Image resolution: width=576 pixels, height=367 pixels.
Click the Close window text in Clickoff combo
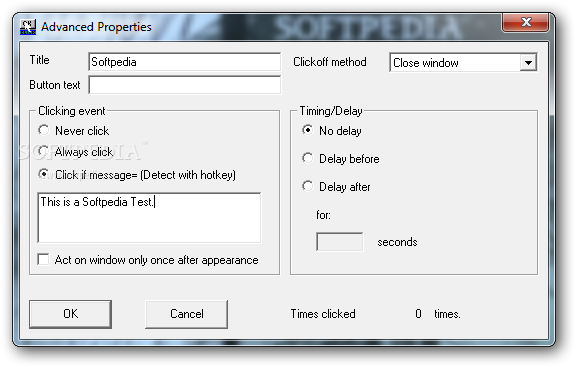(x=425, y=63)
